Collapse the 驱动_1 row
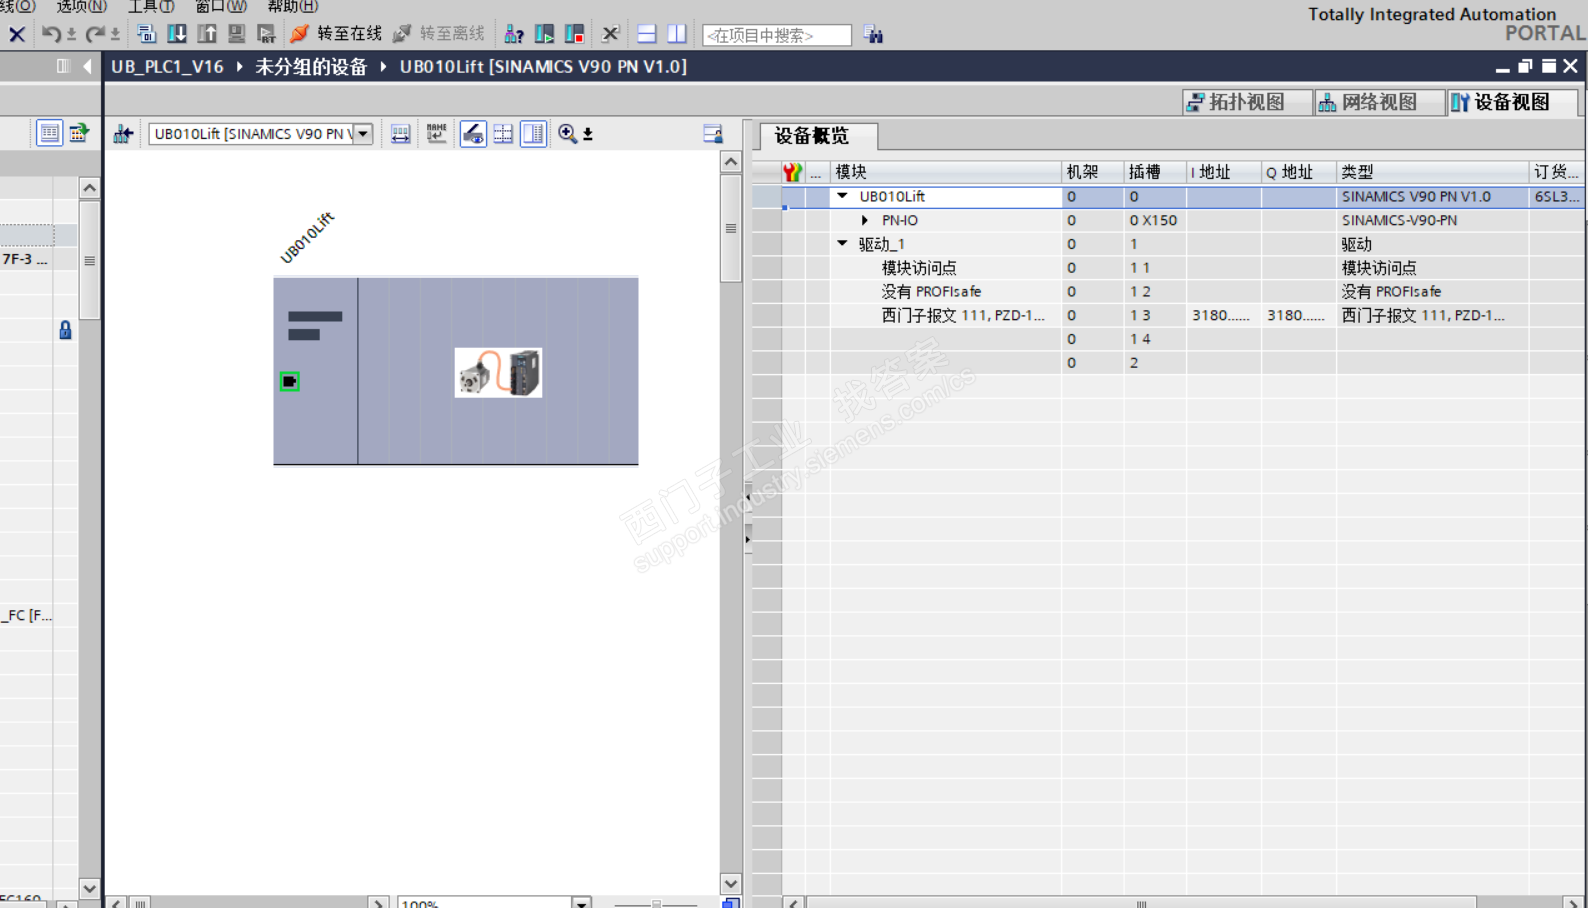The width and height of the screenshot is (1588, 908). pos(843,244)
